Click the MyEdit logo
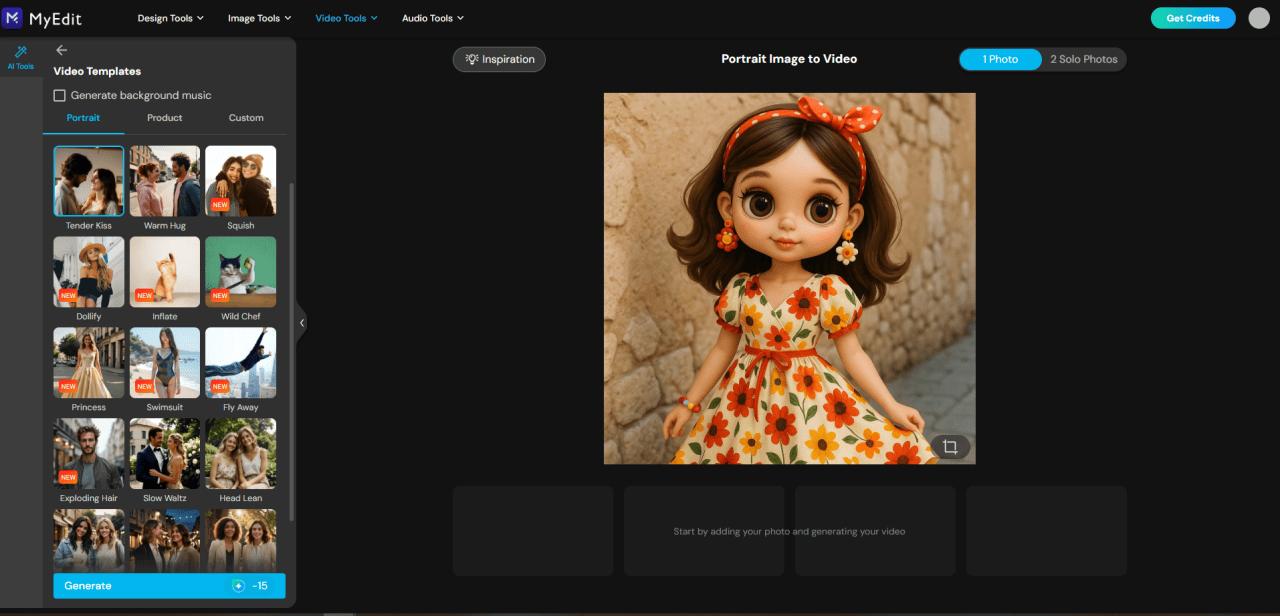1280x616 pixels. click(44, 17)
